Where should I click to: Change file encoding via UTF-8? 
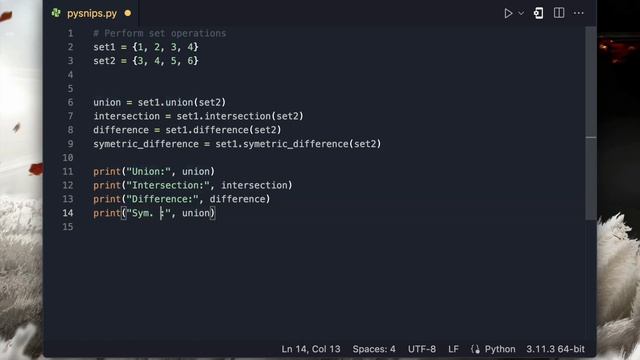(422, 349)
